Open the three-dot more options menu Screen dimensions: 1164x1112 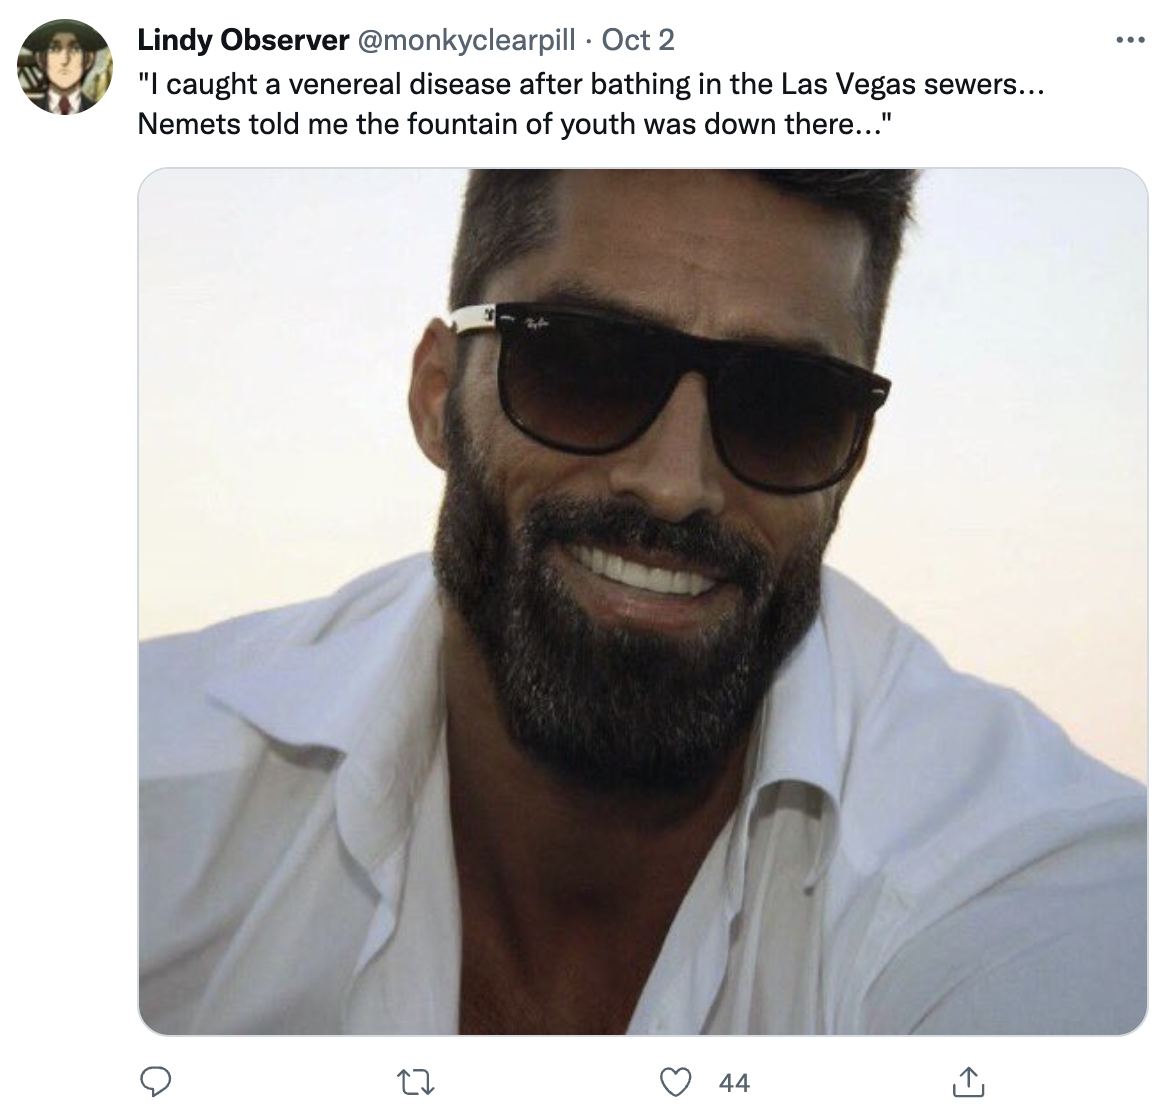click(x=1131, y=40)
